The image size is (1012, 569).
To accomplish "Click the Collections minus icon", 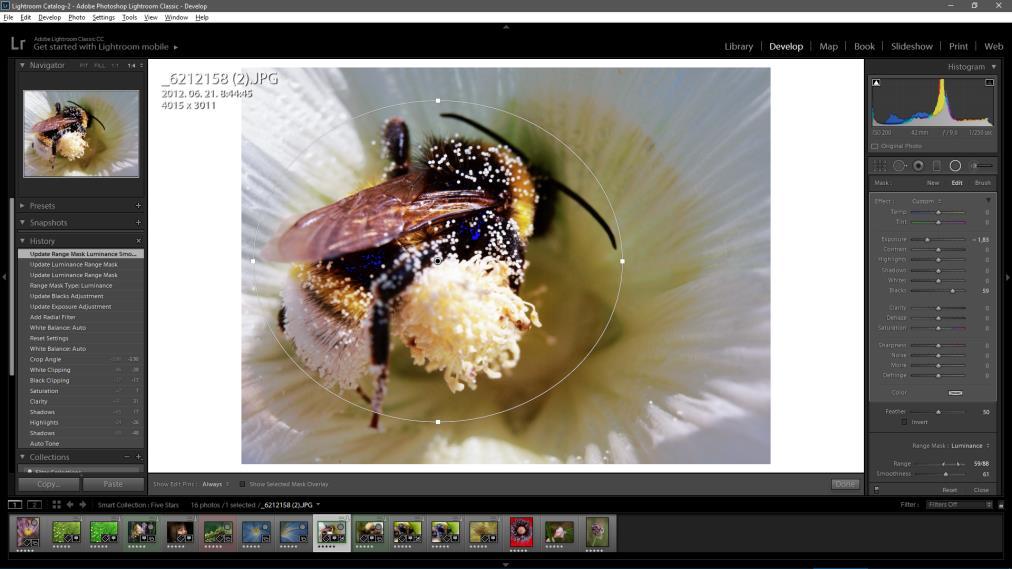I will [126, 457].
